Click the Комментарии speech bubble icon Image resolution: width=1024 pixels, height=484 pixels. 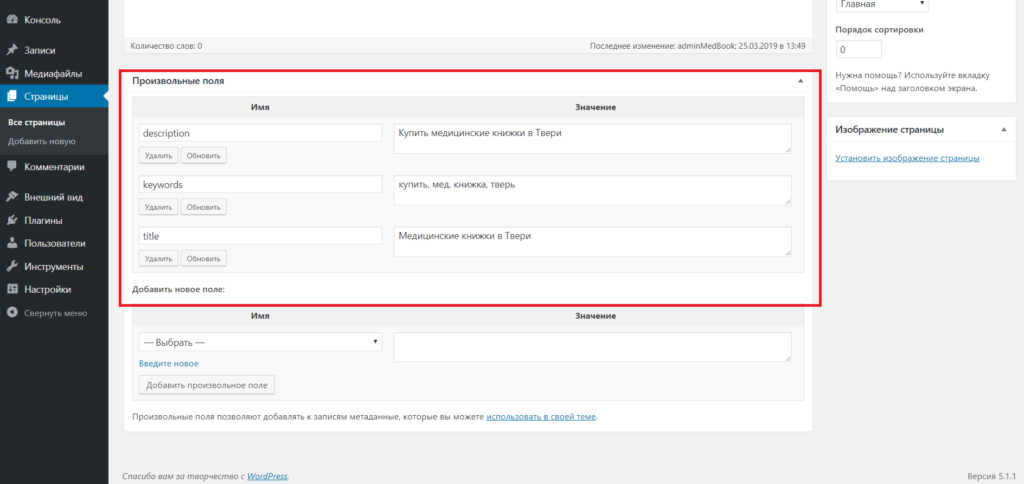pos(11,167)
